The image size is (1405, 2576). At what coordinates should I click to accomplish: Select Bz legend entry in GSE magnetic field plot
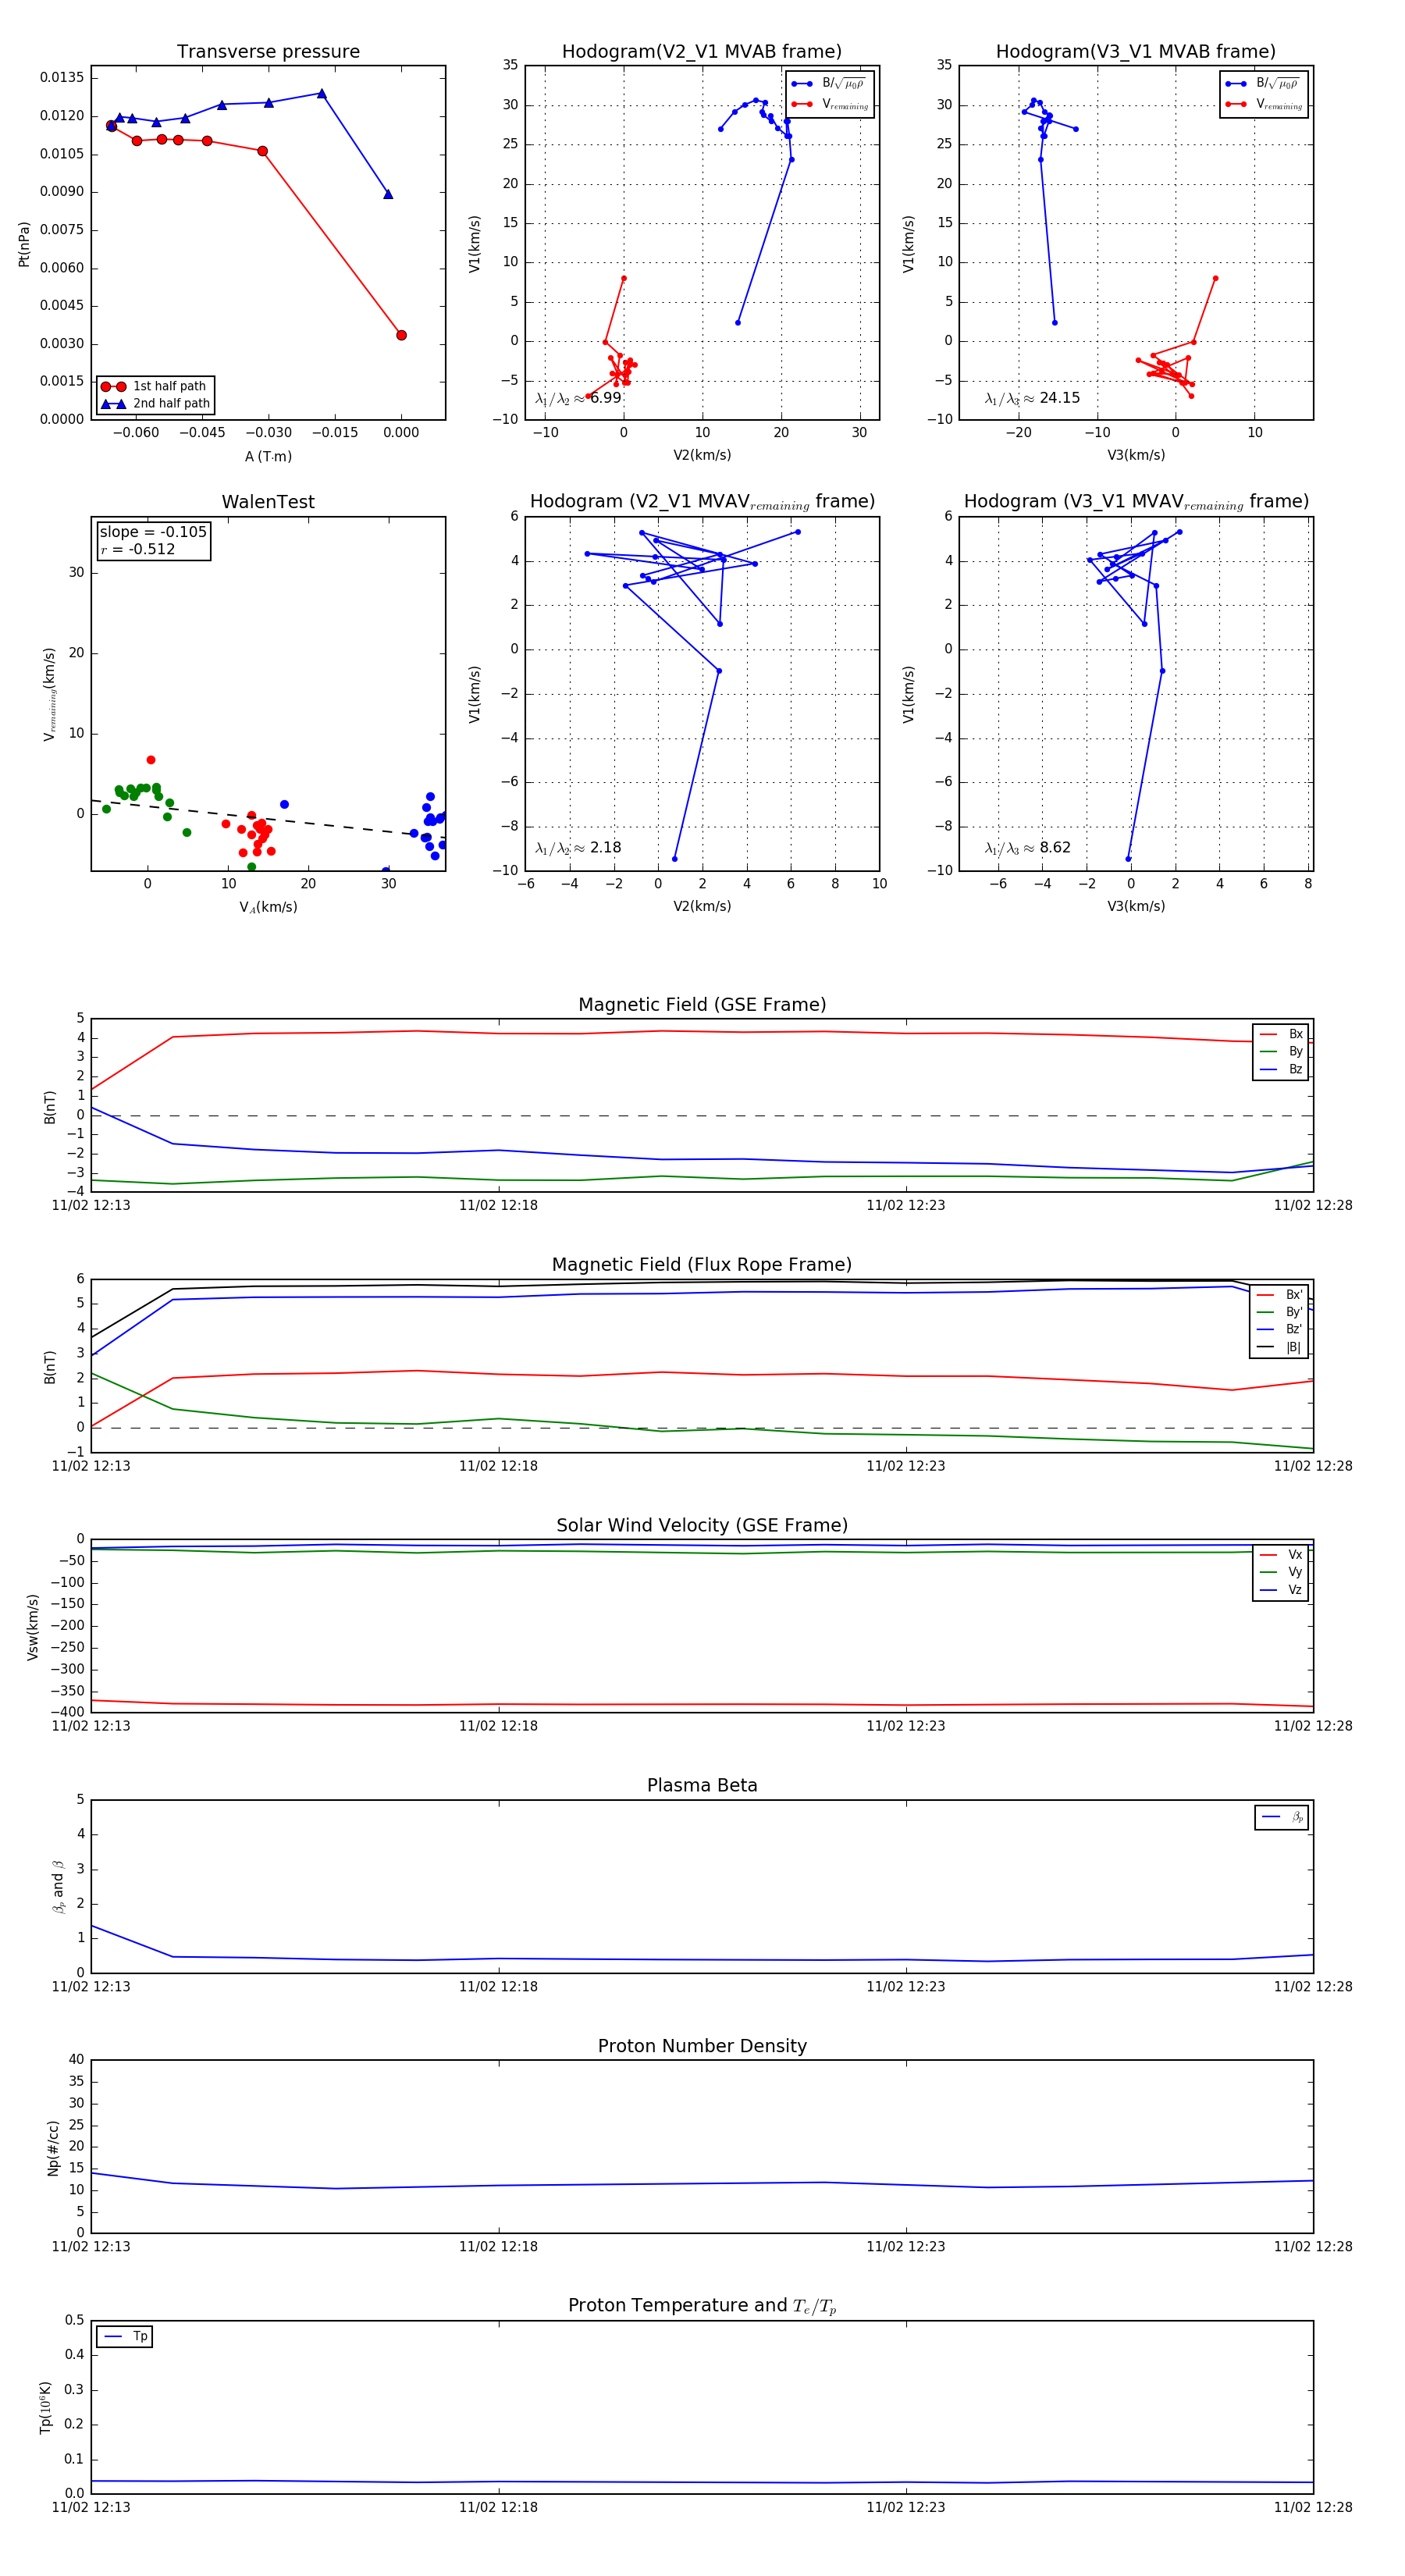coord(1282,1069)
